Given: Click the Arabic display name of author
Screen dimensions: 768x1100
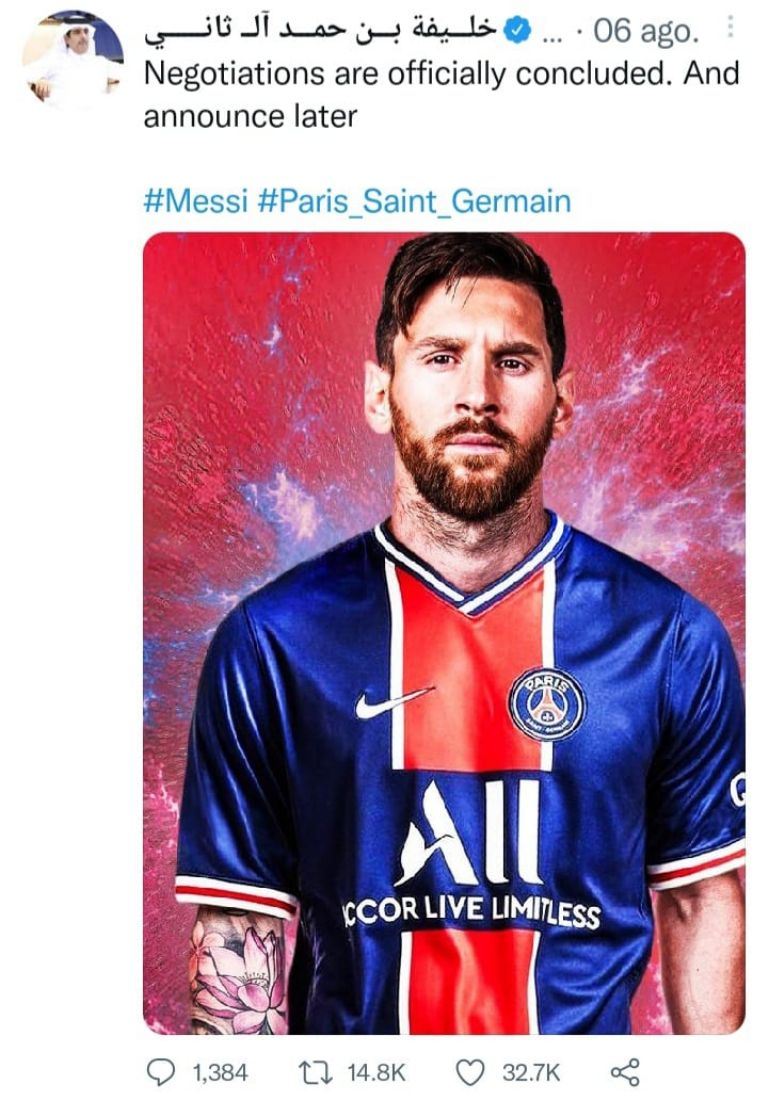Looking at the screenshot, I should tap(320, 31).
